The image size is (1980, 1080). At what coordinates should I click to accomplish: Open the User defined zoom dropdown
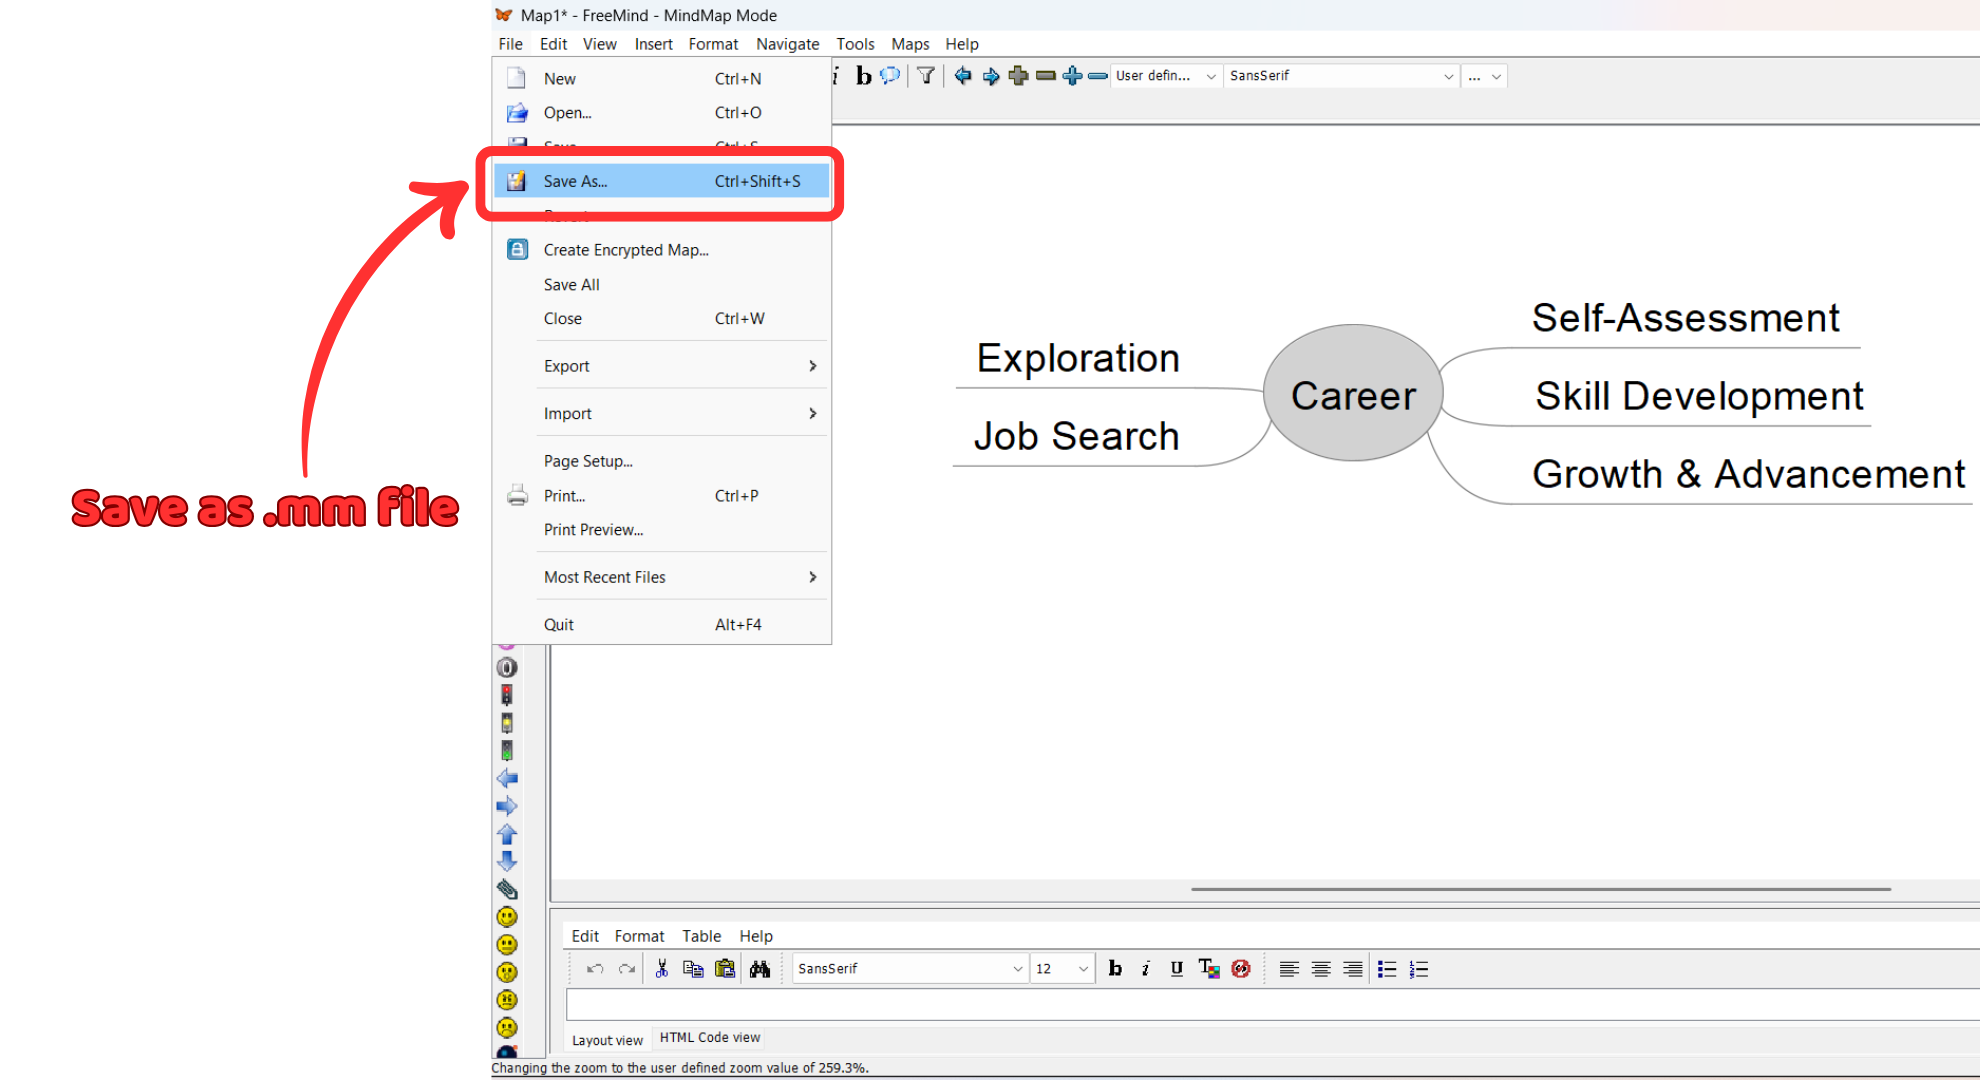pyautogui.click(x=1166, y=76)
